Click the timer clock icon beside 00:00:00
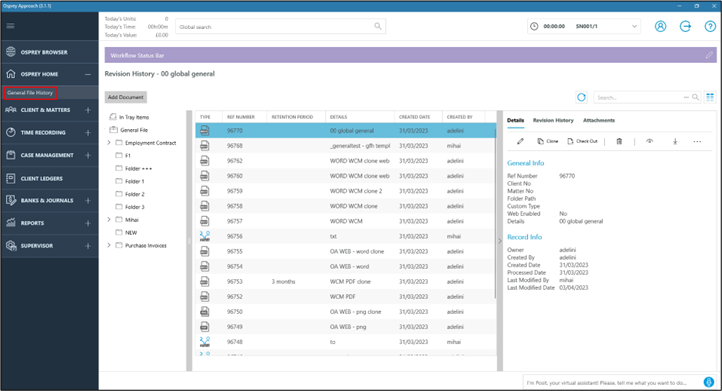 click(x=534, y=26)
